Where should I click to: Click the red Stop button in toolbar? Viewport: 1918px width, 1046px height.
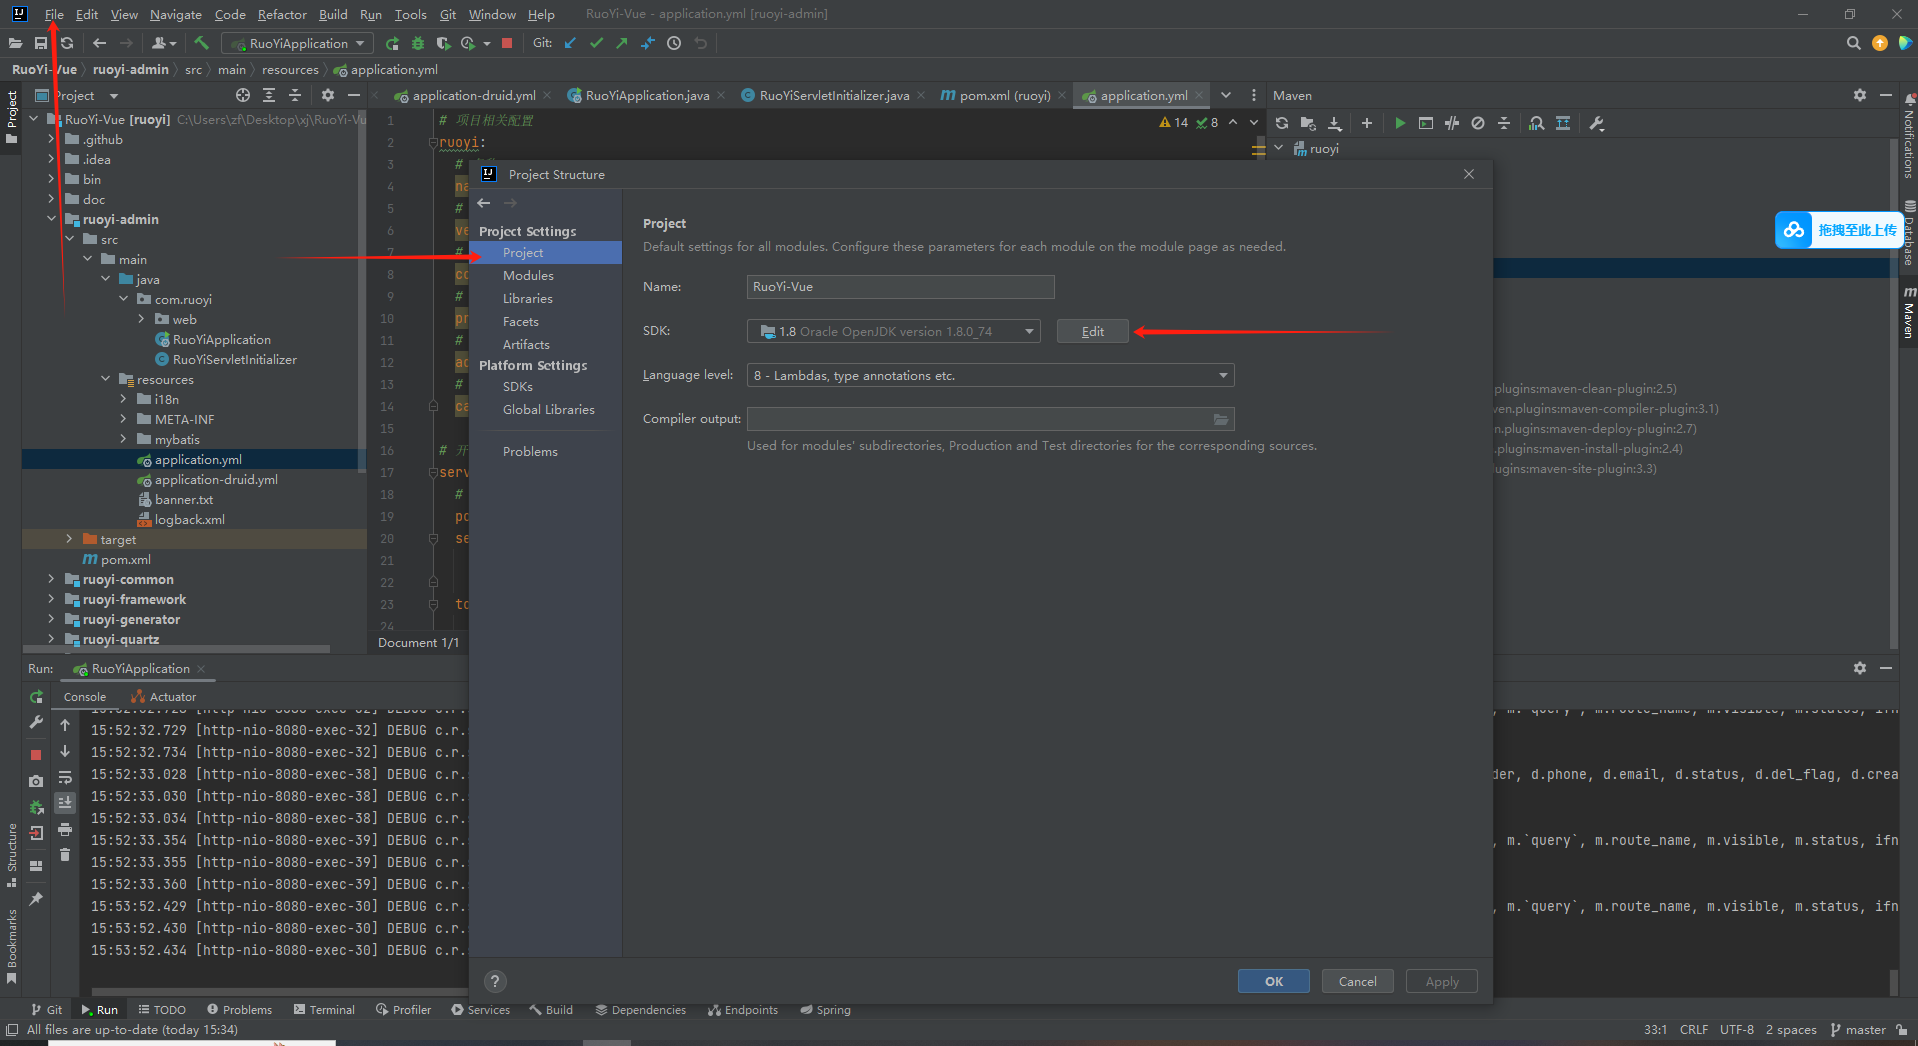click(507, 43)
